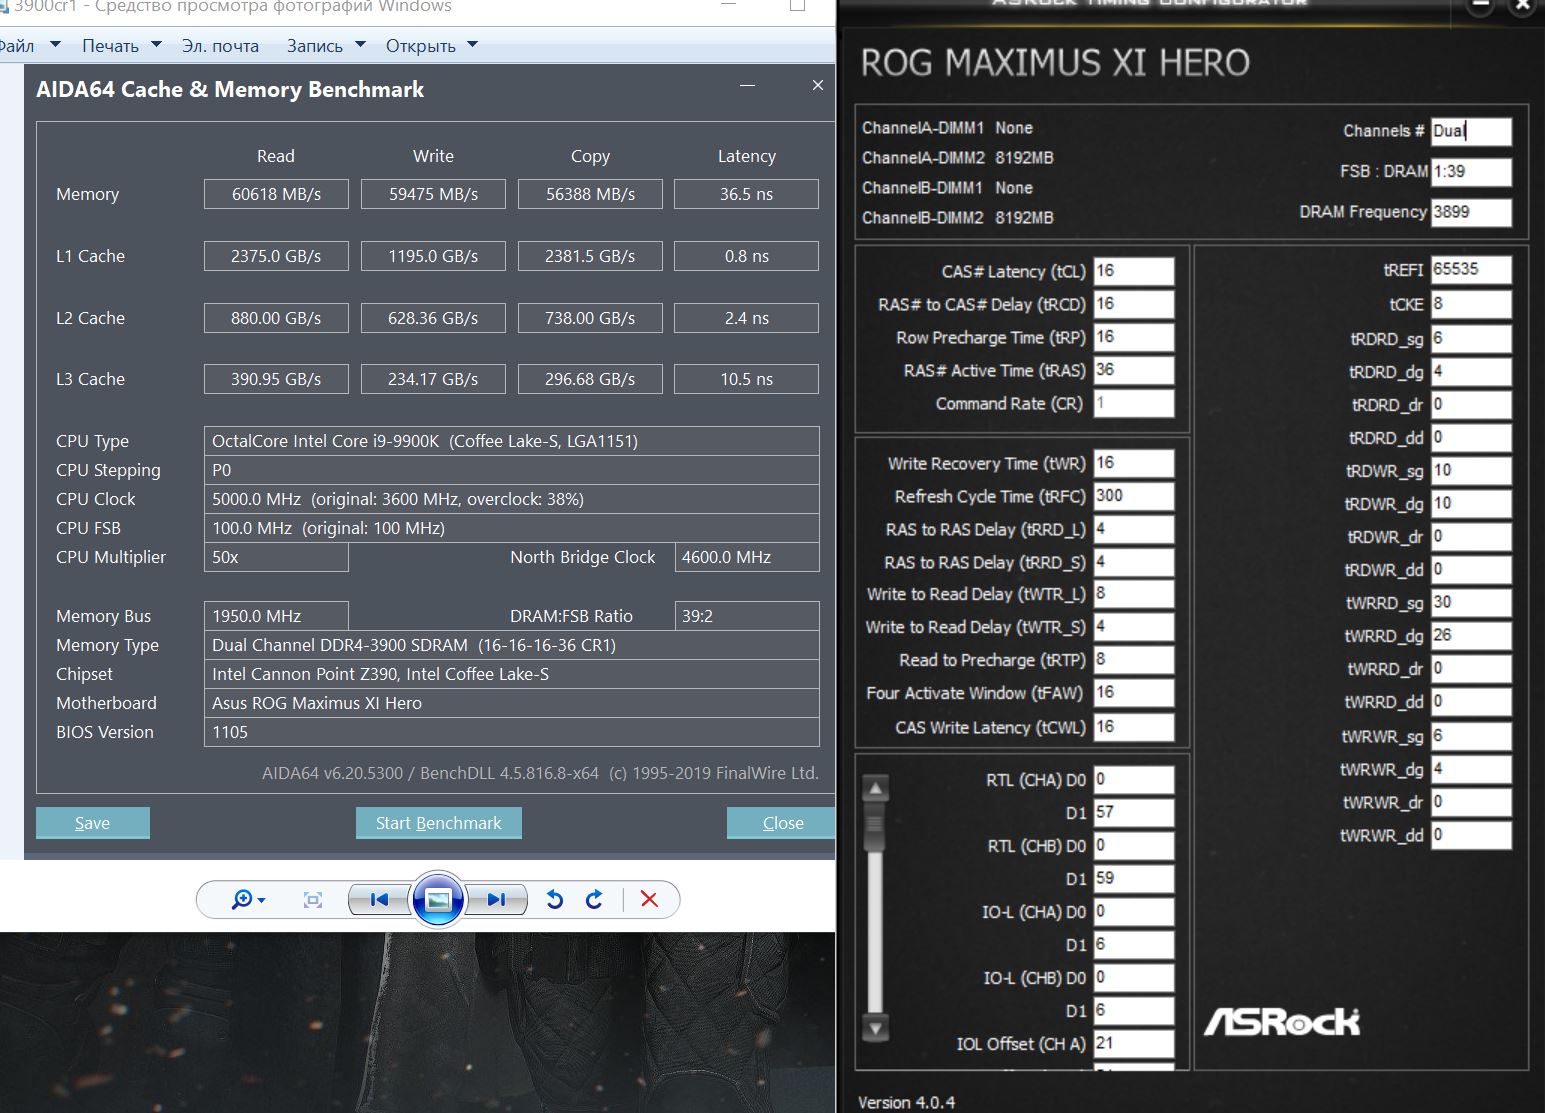
Task: Close the AIDA64 dialog with the X
Action: [818, 86]
